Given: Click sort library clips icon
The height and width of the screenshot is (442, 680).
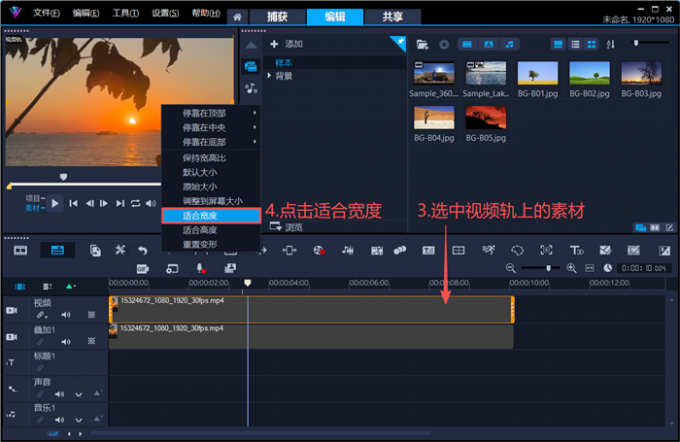Looking at the screenshot, I should click(611, 44).
